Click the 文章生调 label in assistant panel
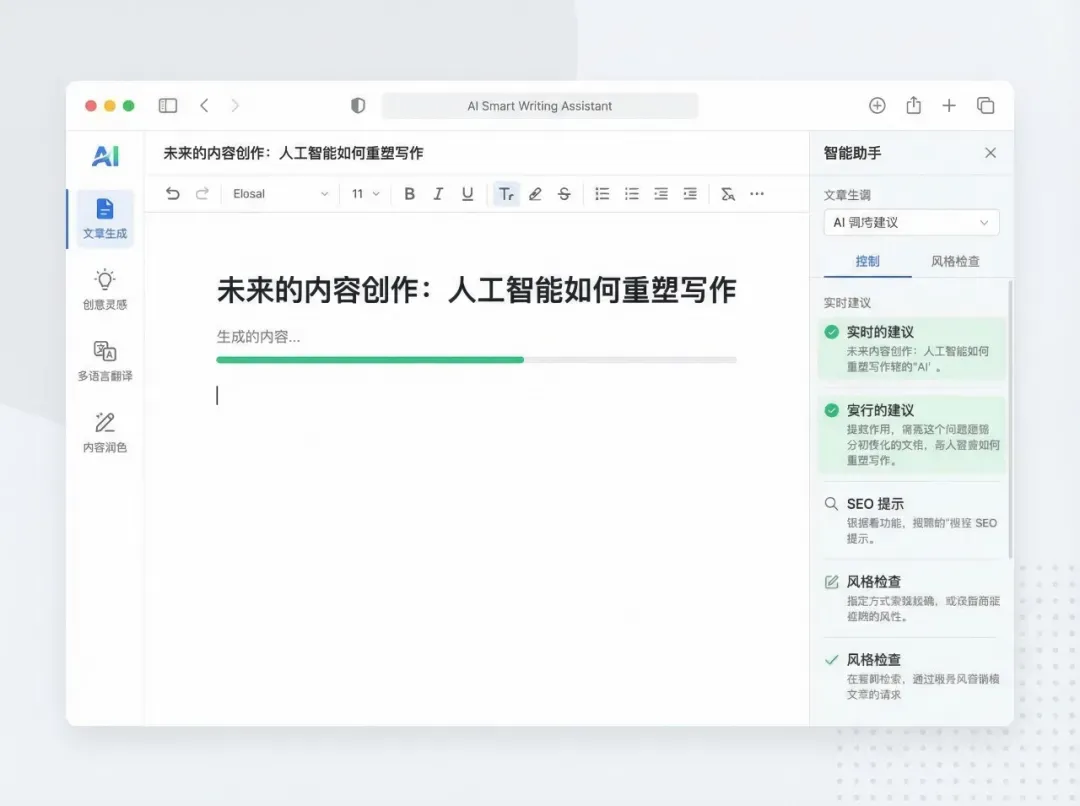This screenshot has height=806, width=1080. [x=847, y=195]
